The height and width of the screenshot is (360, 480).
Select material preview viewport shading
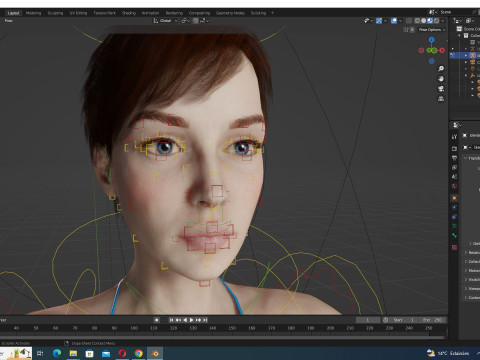[430, 21]
